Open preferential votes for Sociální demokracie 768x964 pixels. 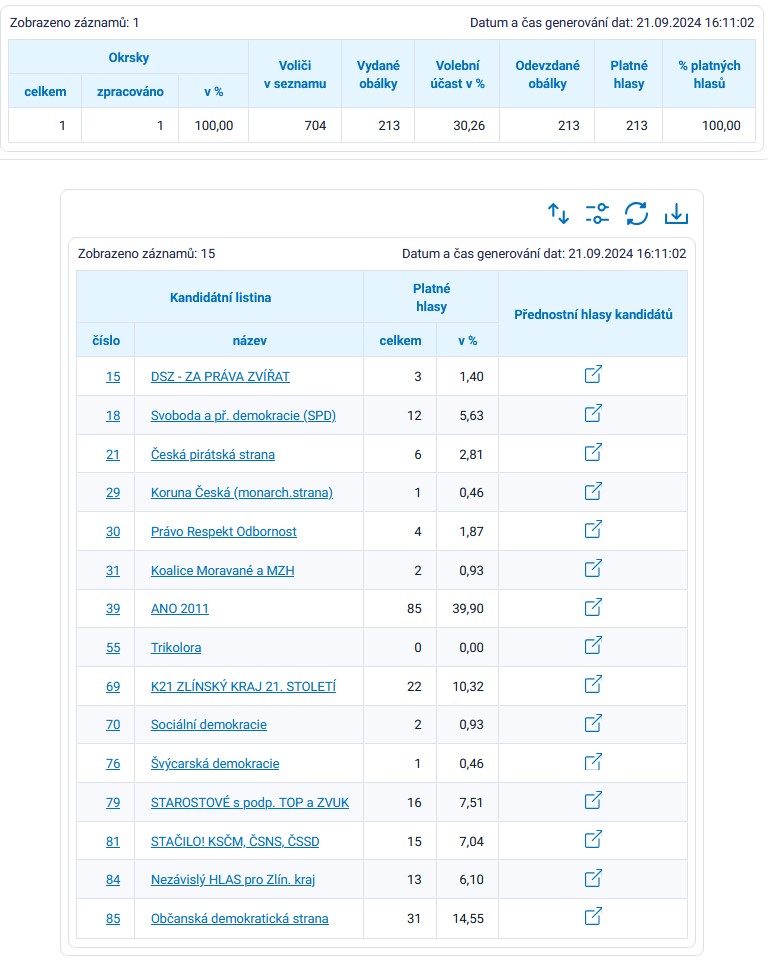coord(593,723)
